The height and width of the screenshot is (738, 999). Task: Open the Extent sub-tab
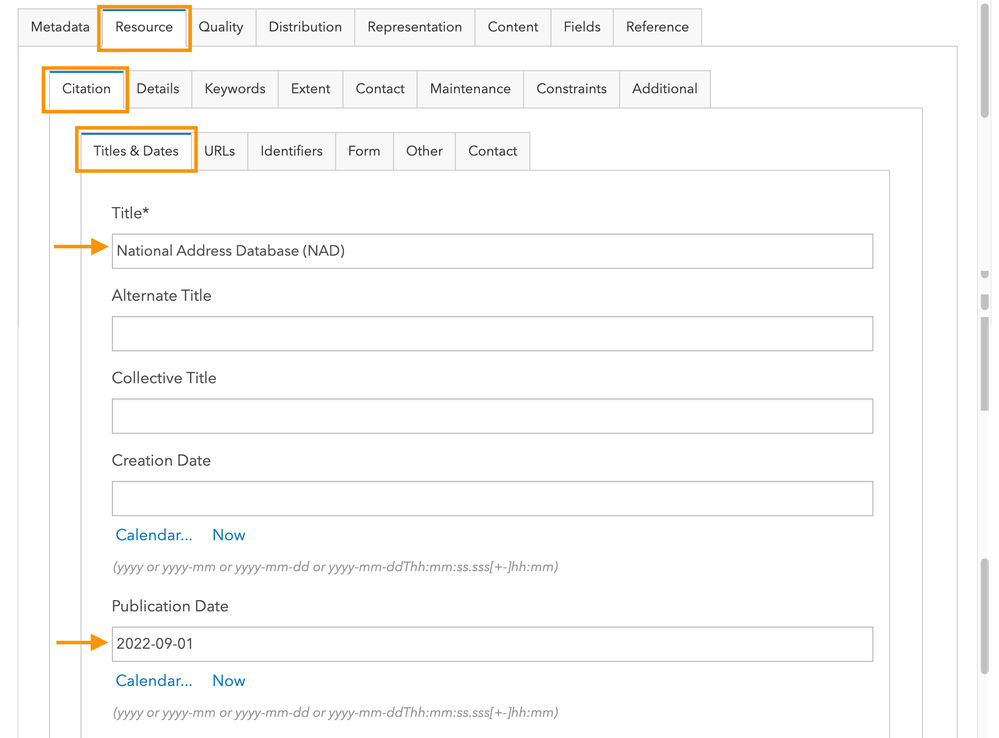point(310,89)
